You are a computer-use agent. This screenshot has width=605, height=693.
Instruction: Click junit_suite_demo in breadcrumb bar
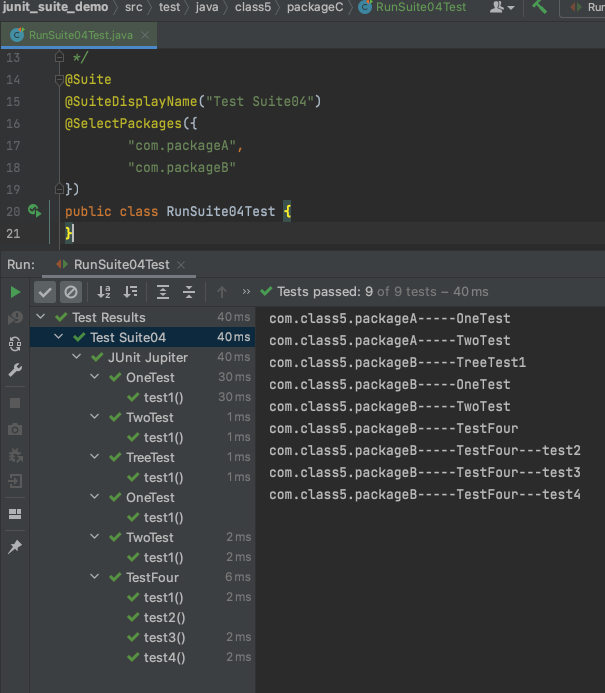point(55,7)
